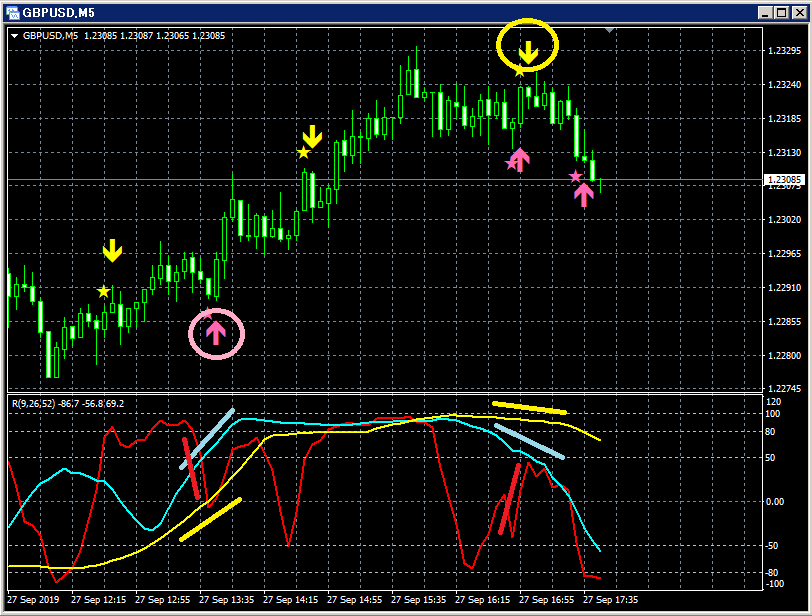Click the R(9,26,52) indicator label

coord(33,403)
